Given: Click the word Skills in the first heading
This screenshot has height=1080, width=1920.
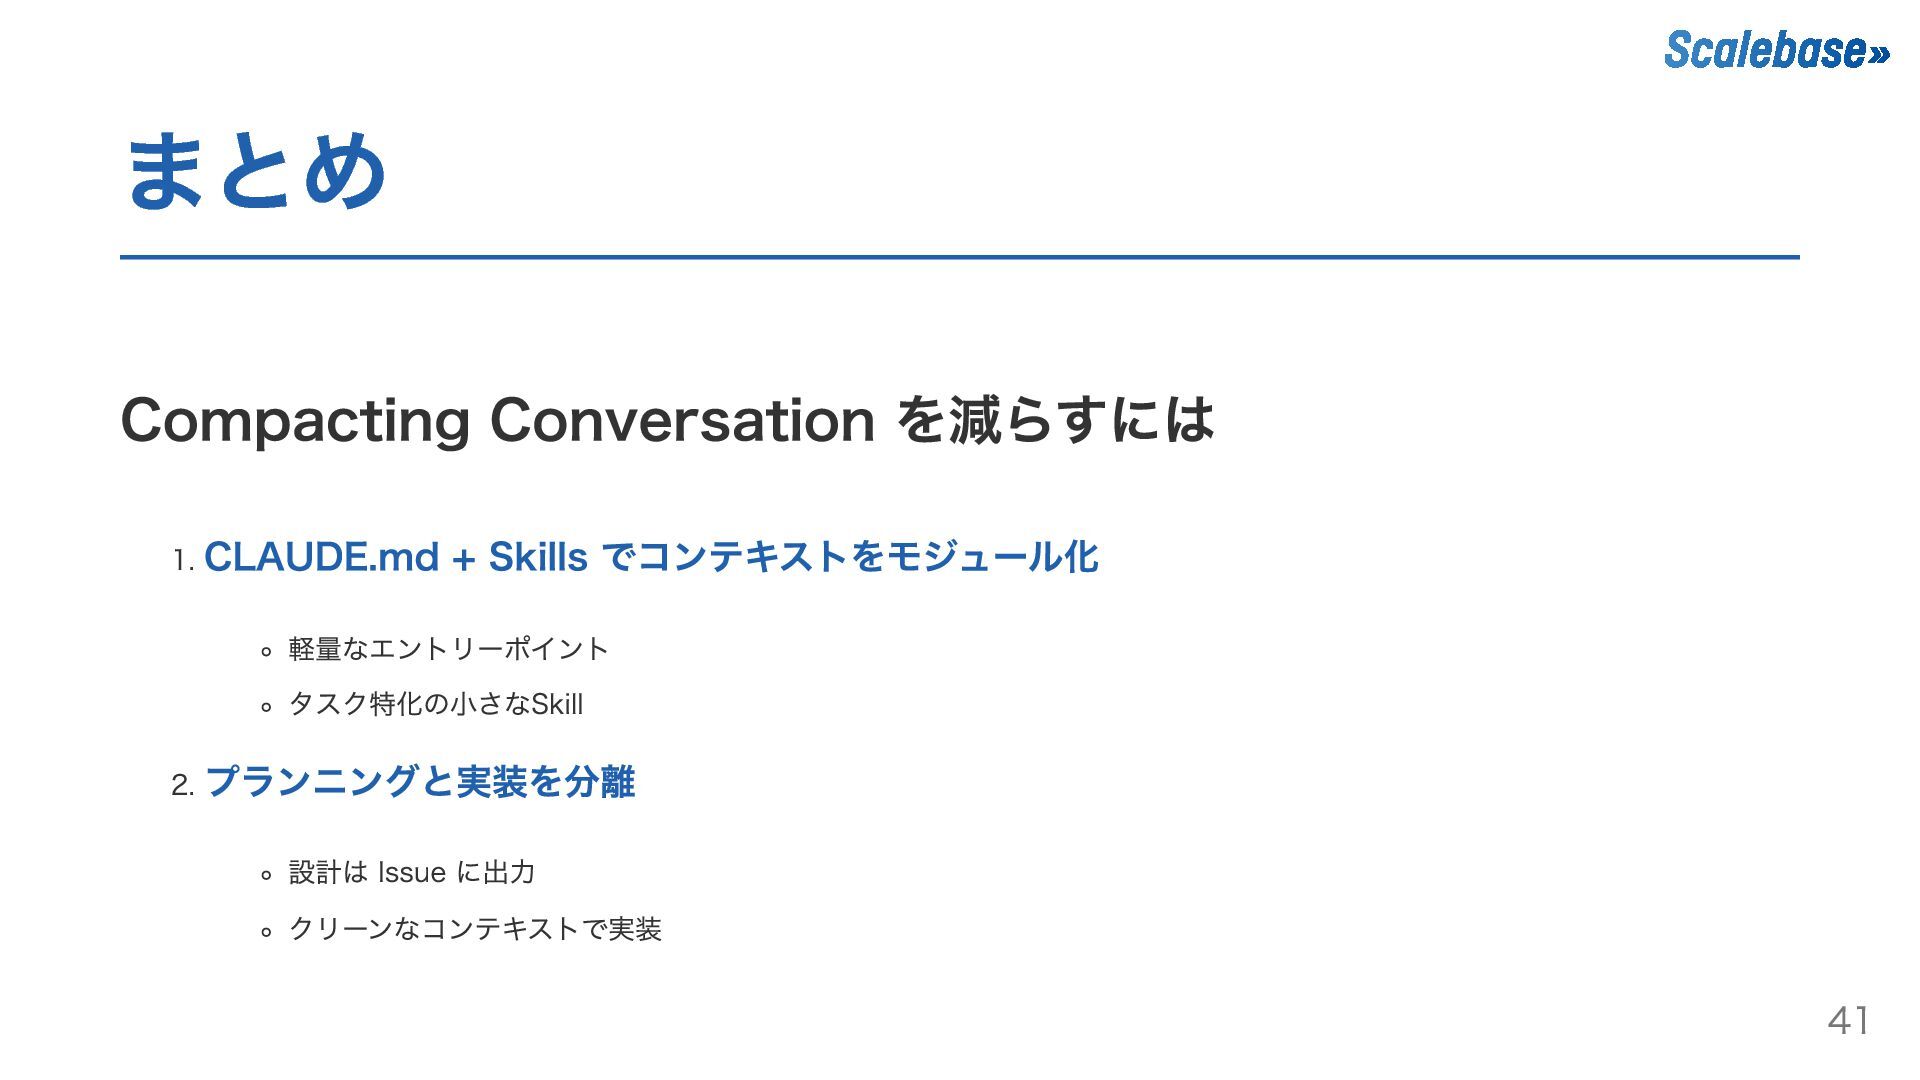Looking at the screenshot, I should 538,557.
